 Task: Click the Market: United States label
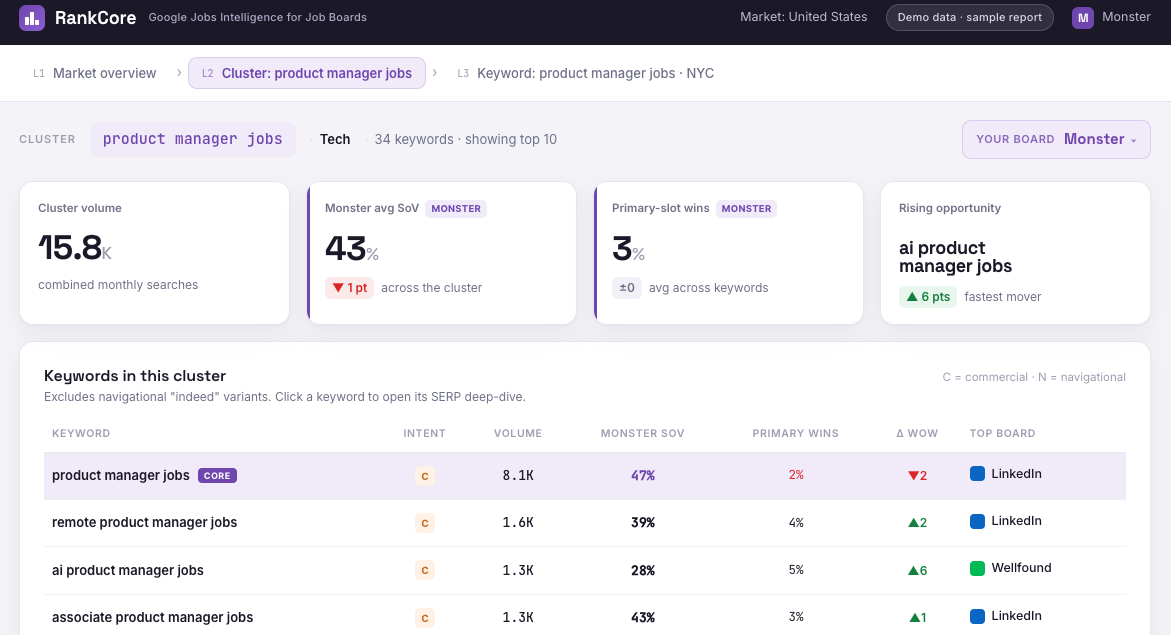(x=804, y=16)
